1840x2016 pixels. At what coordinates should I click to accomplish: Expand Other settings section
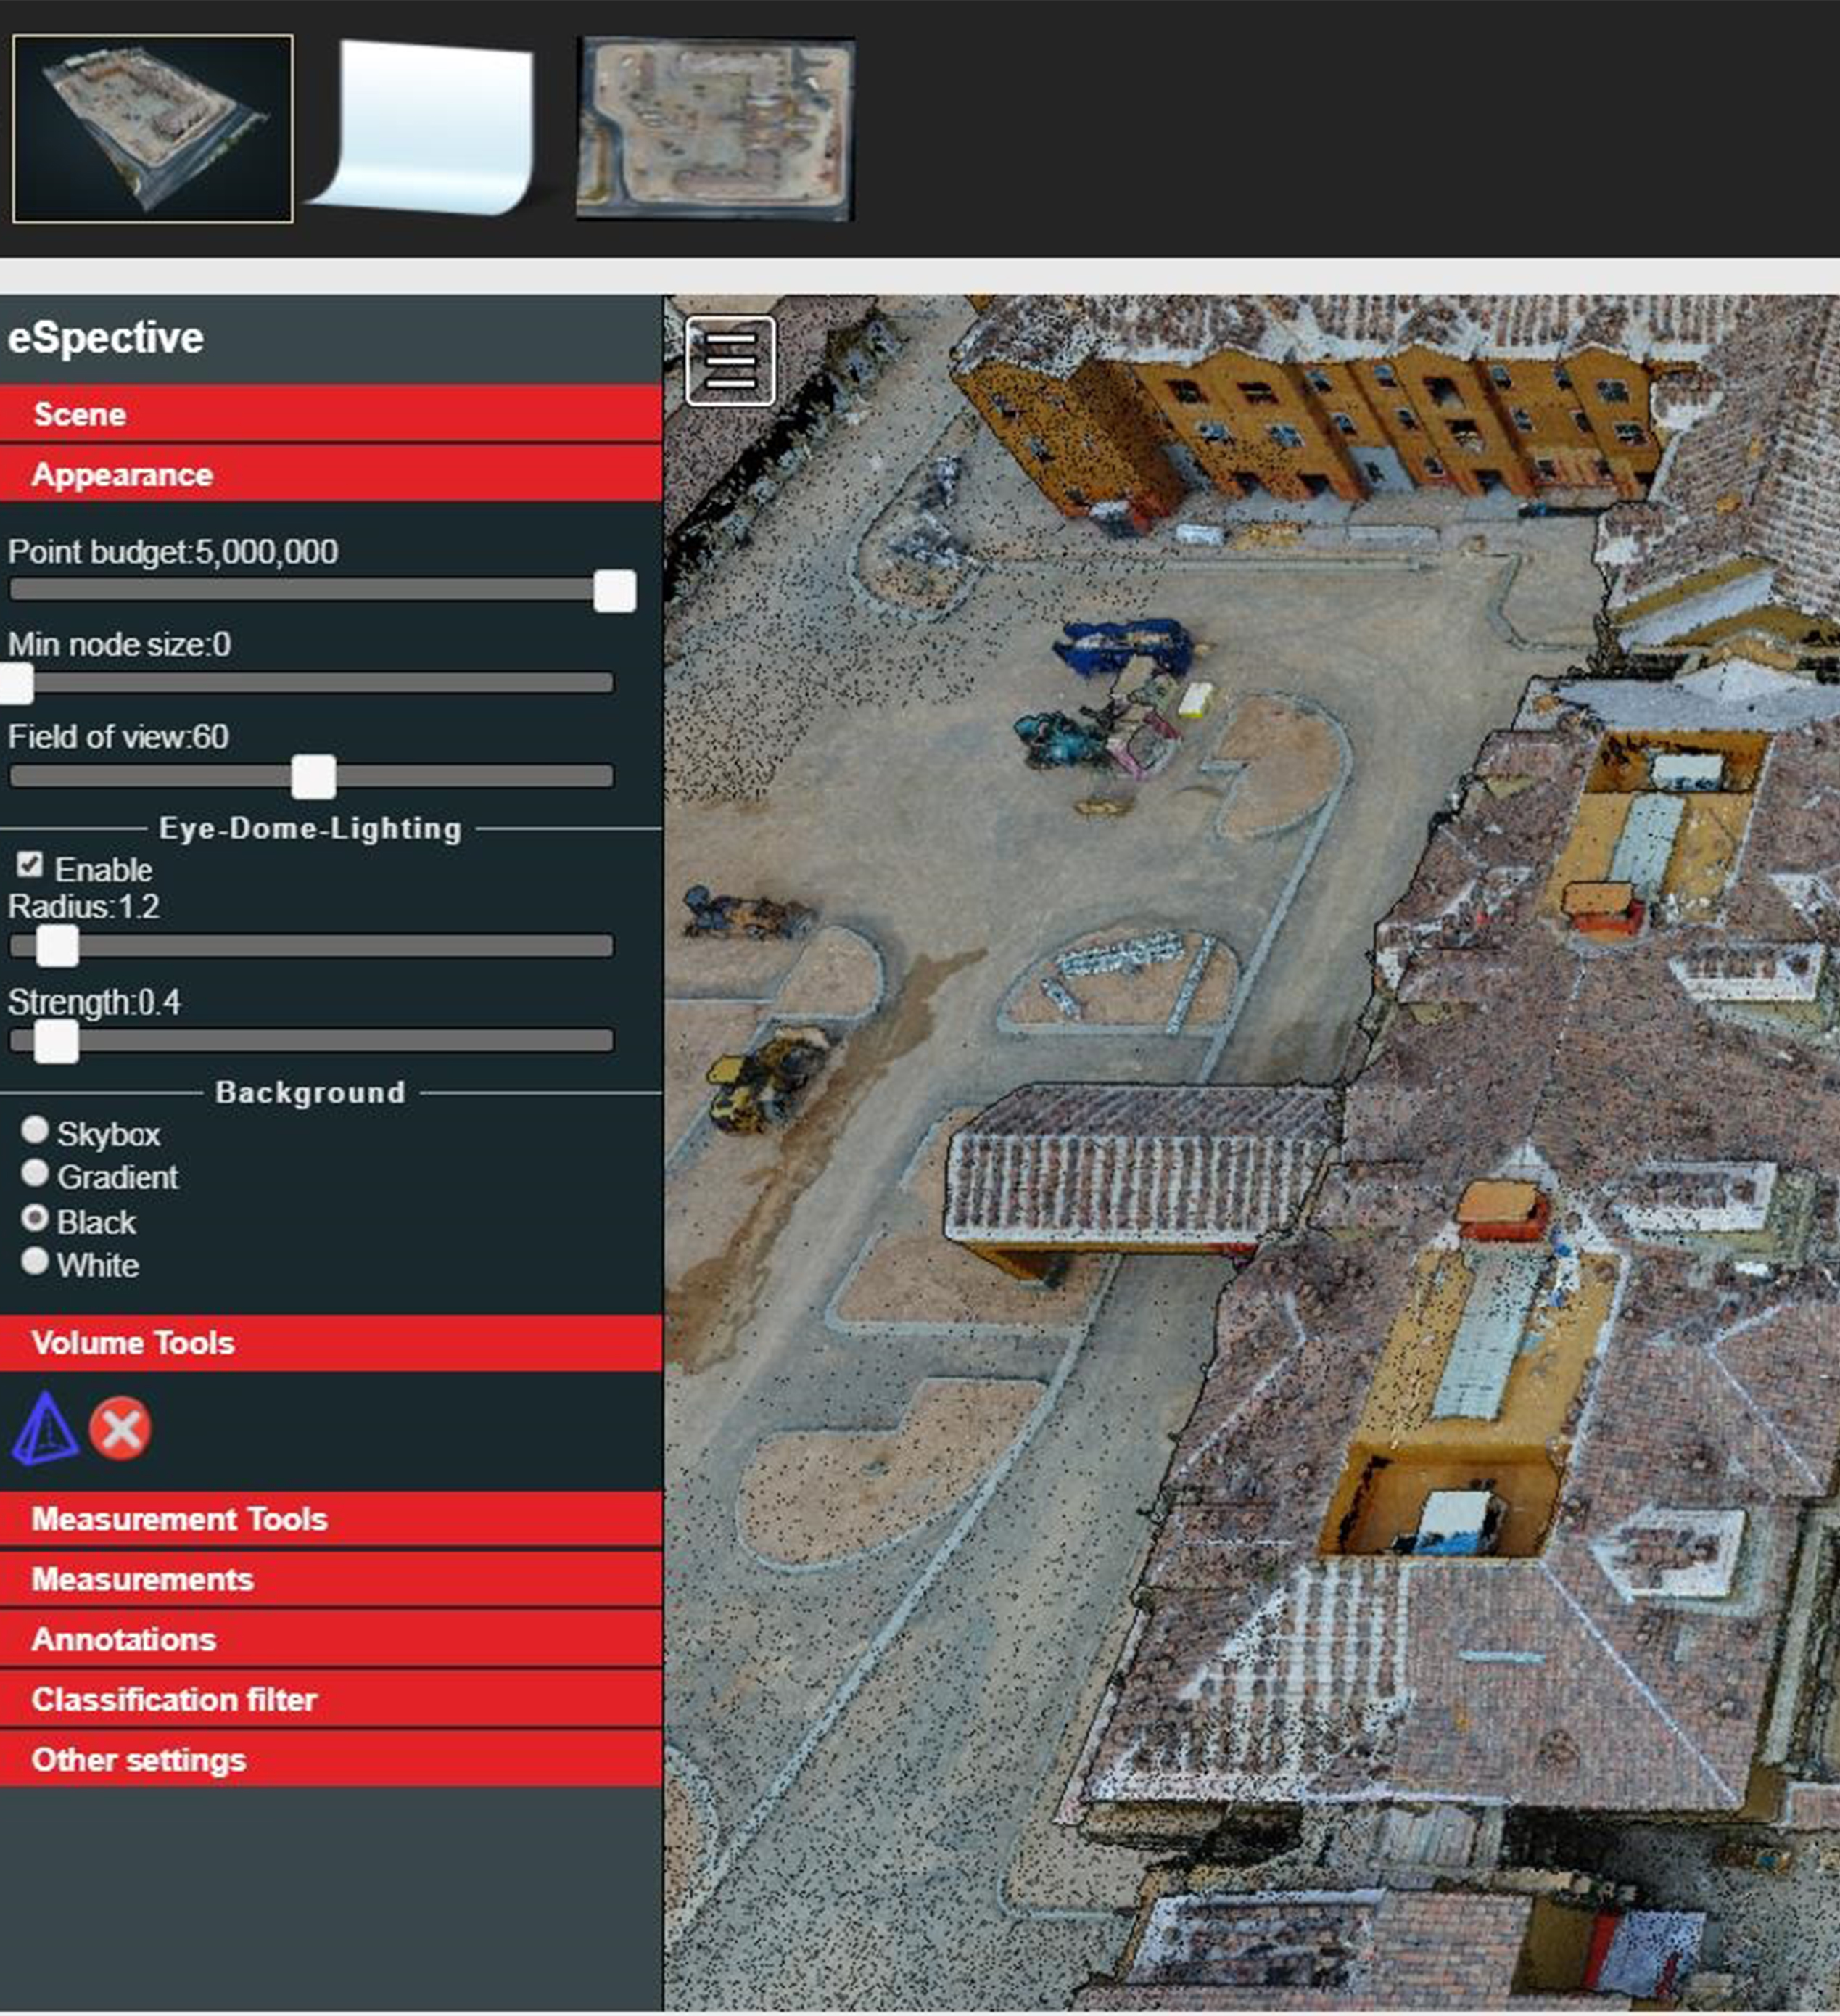click(330, 1760)
